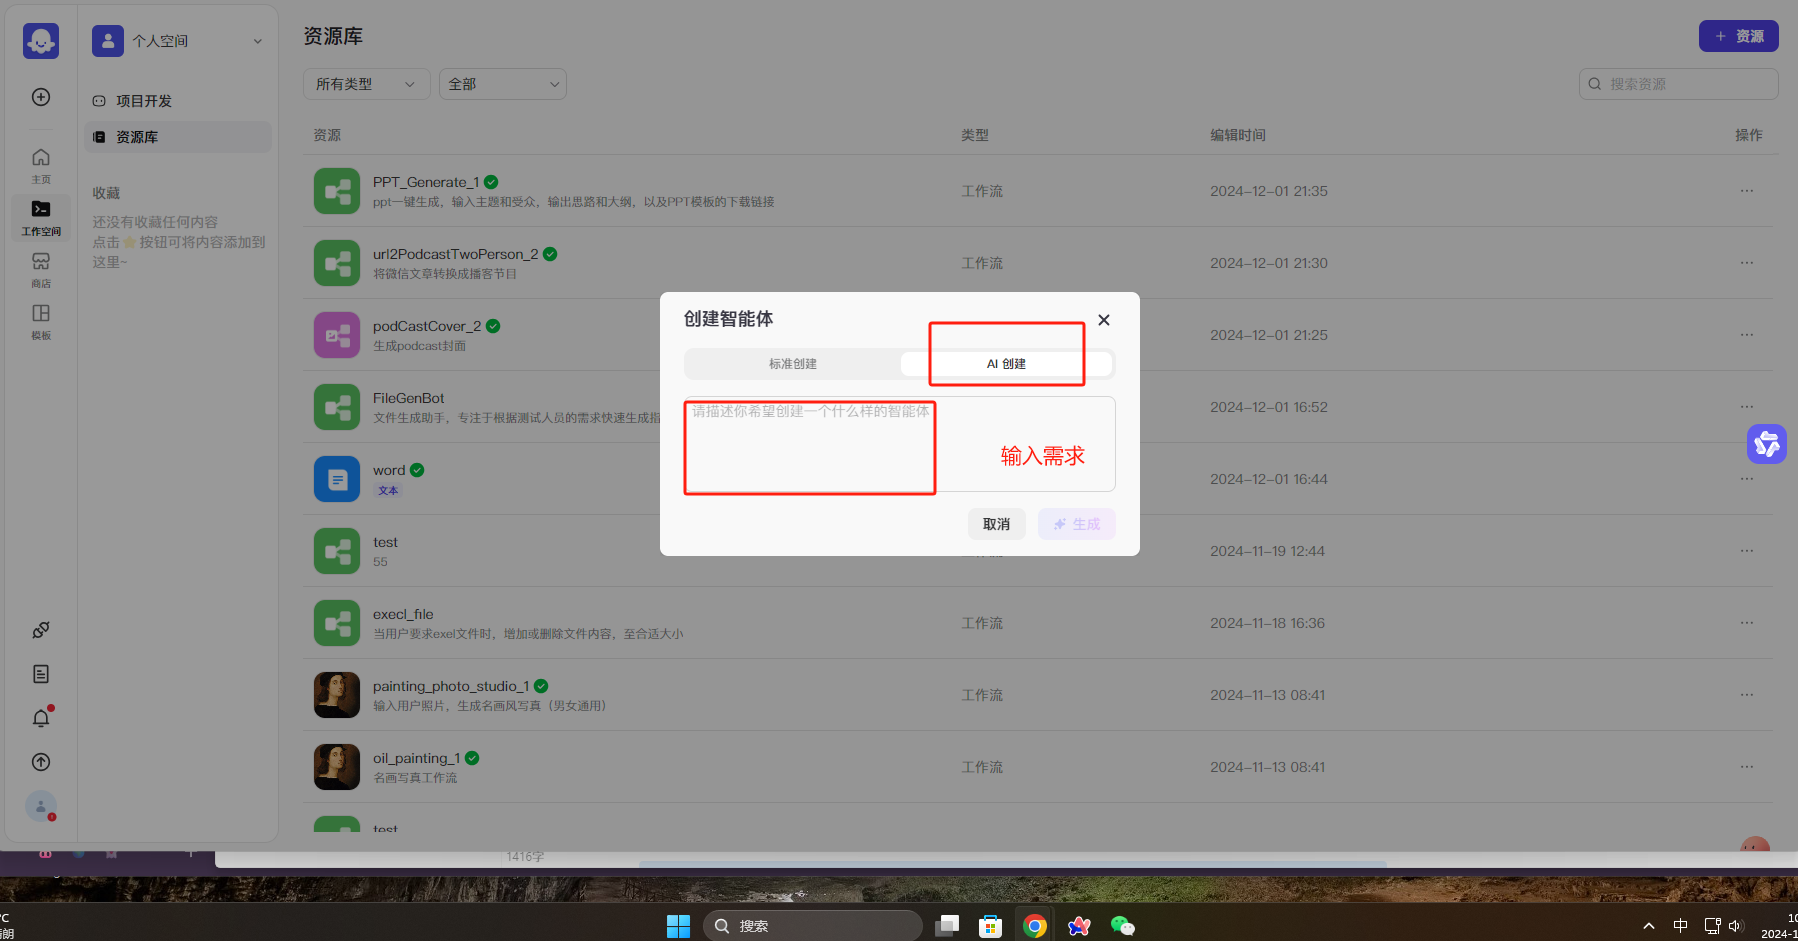The image size is (1798, 941).
Task: Open the notification bell icon
Action: 41,718
